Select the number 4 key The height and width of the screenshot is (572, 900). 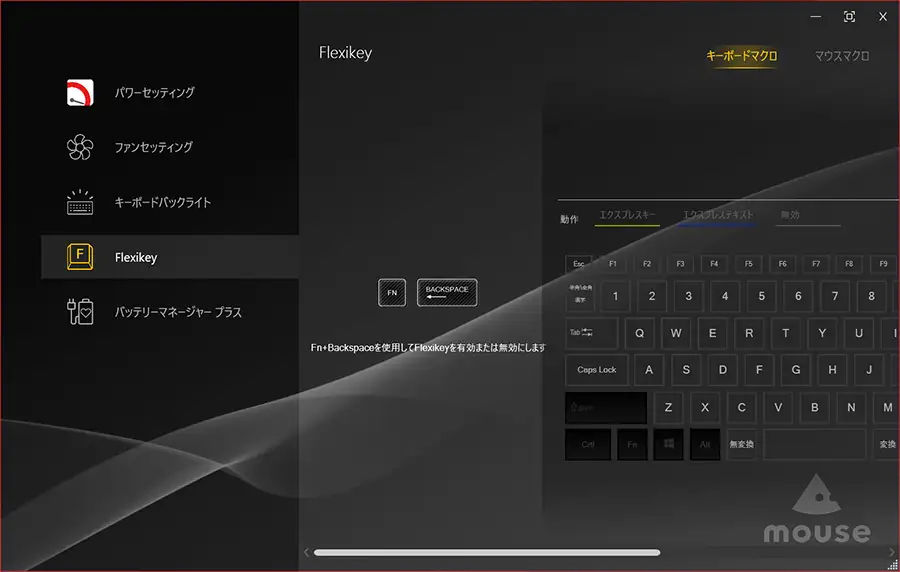725,296
